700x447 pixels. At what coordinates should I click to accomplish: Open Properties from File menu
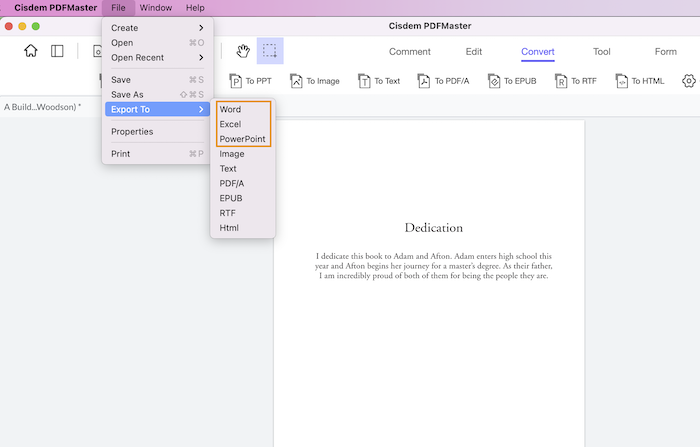tap(157, 131)
